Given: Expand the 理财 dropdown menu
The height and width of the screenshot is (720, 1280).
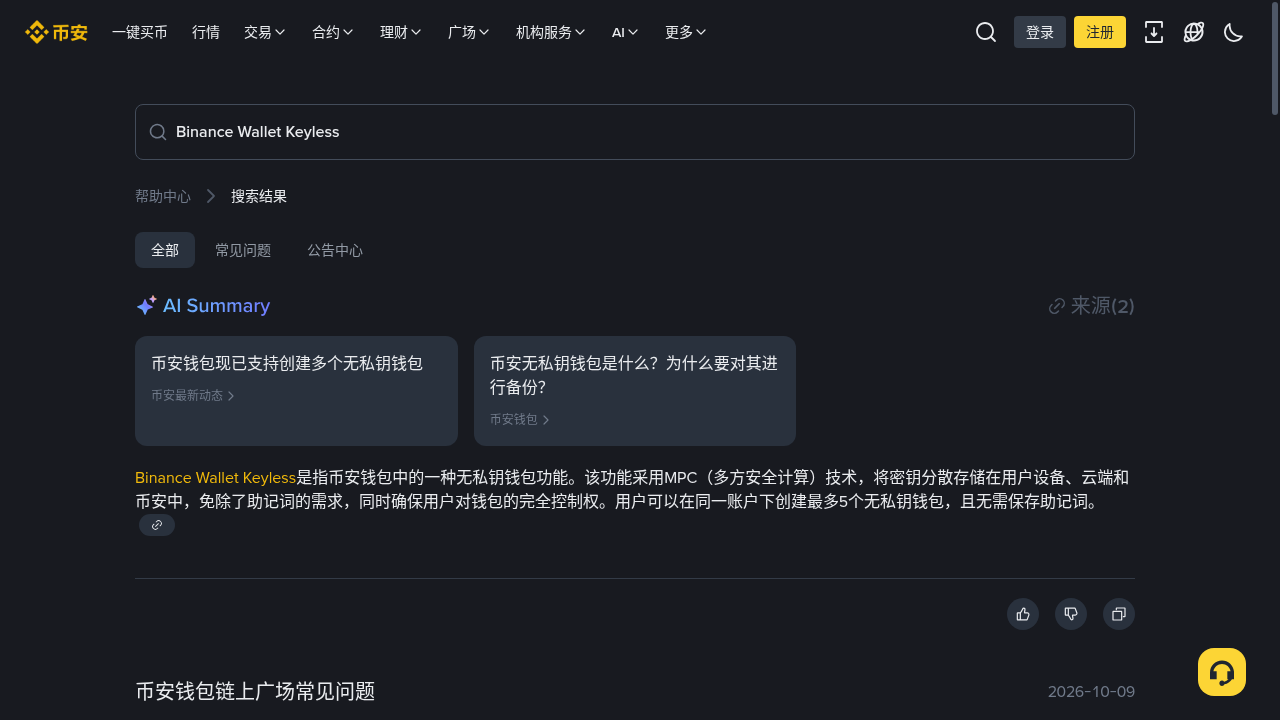Looking at the screenshot, I should [x=401, y=32].
